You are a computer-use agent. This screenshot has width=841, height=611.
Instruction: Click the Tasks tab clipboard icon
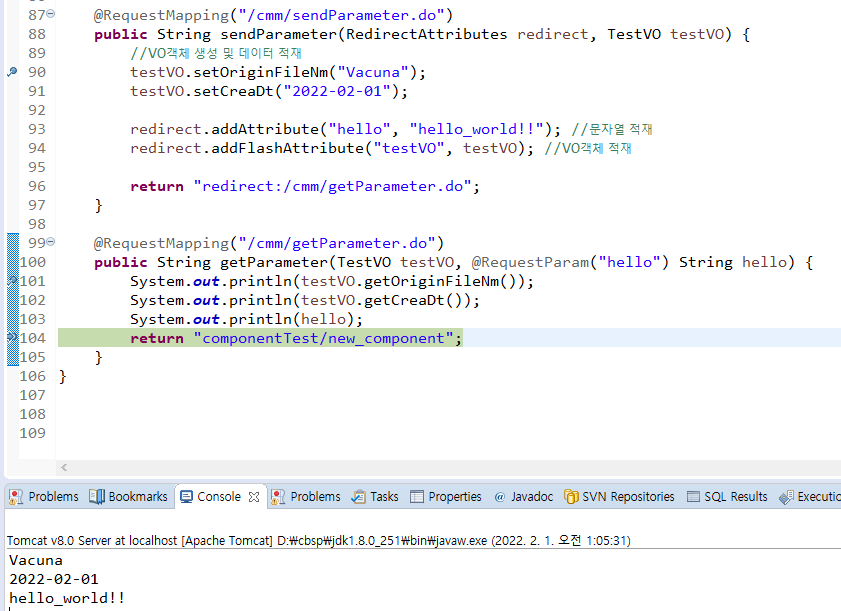358,497
